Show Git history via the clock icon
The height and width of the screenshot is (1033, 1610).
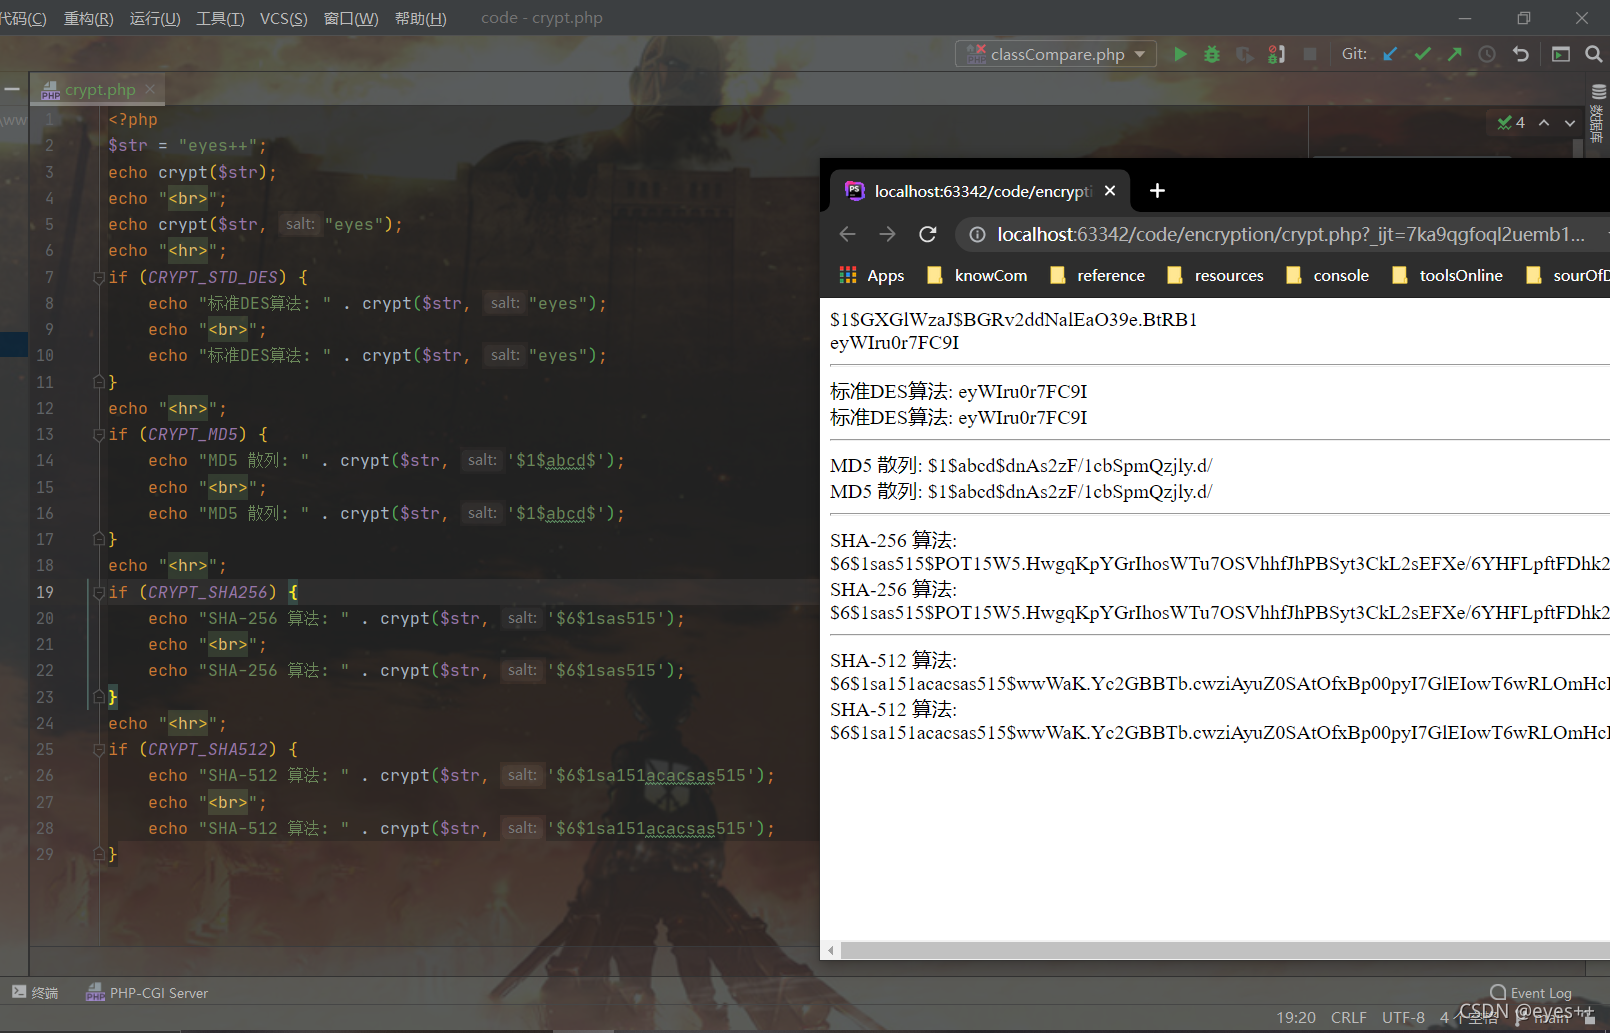click(1487, 54)
